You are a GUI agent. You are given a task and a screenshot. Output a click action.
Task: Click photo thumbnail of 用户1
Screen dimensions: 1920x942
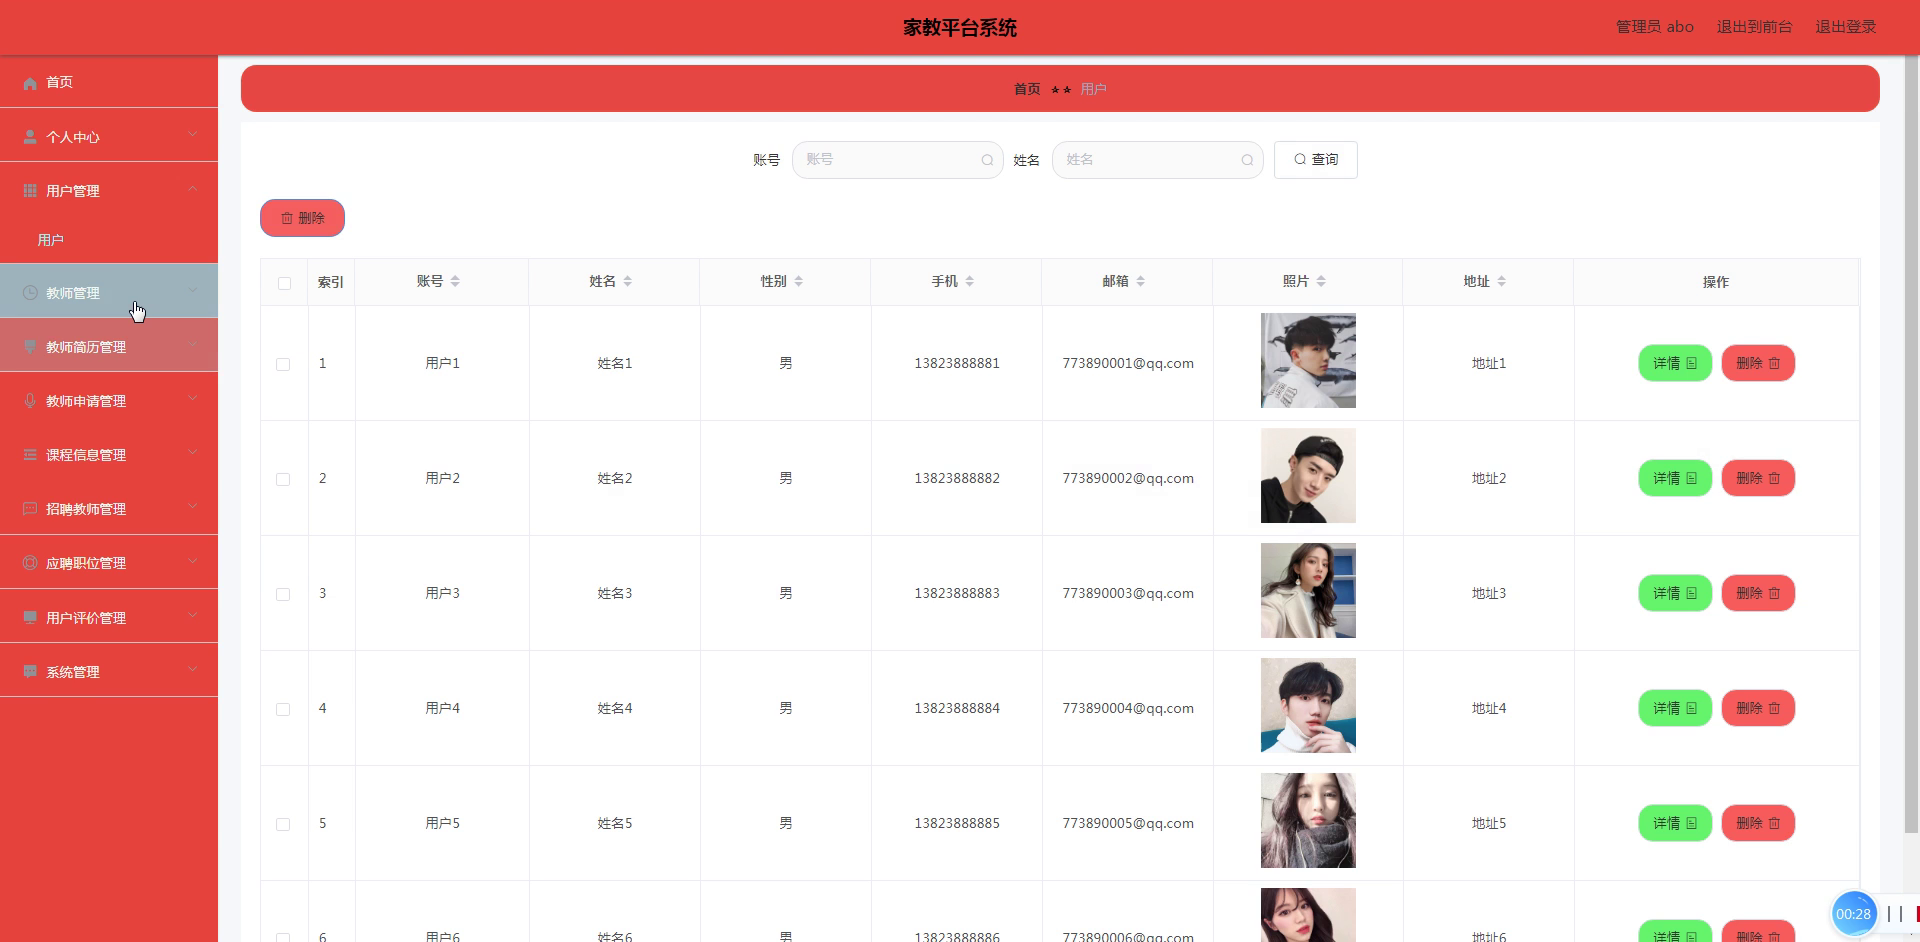1308,361
